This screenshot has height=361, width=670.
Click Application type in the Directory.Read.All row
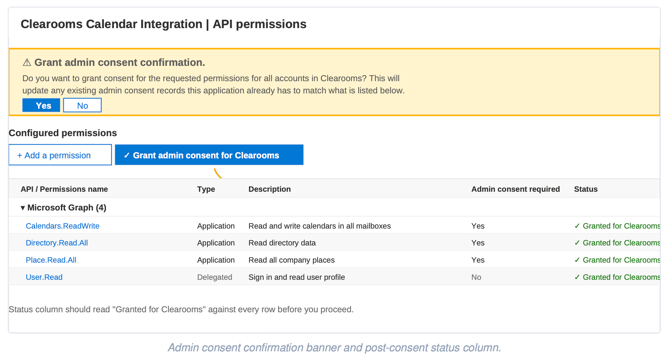pyautogui.click(x=216, y=243)
